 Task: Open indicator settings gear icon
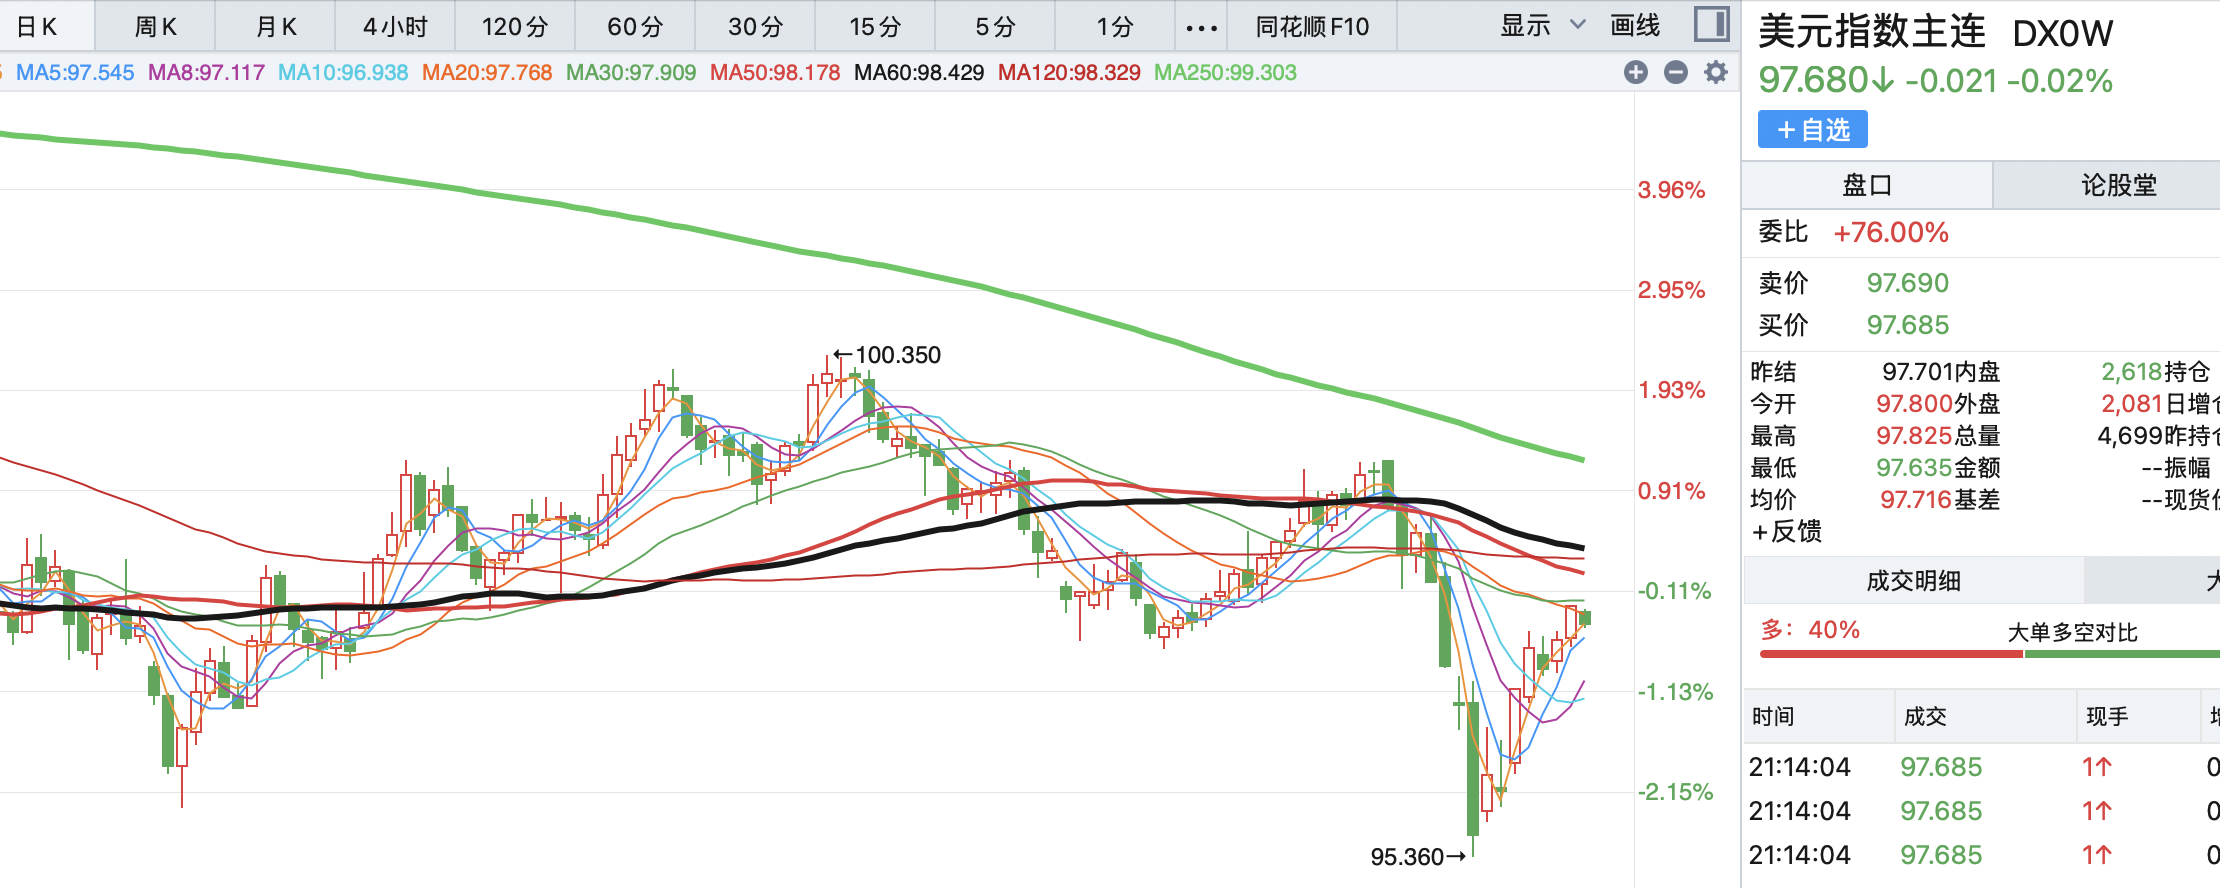[1716, 72]
